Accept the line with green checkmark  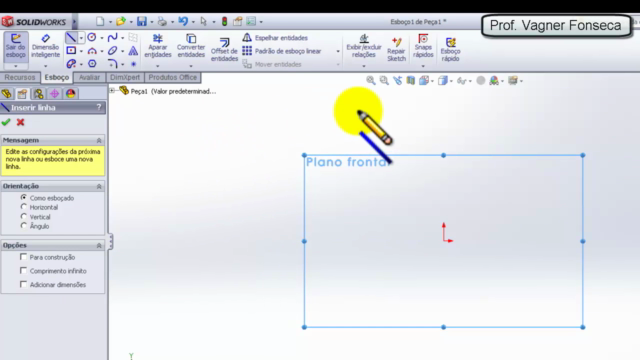click(x=6, y=122)
